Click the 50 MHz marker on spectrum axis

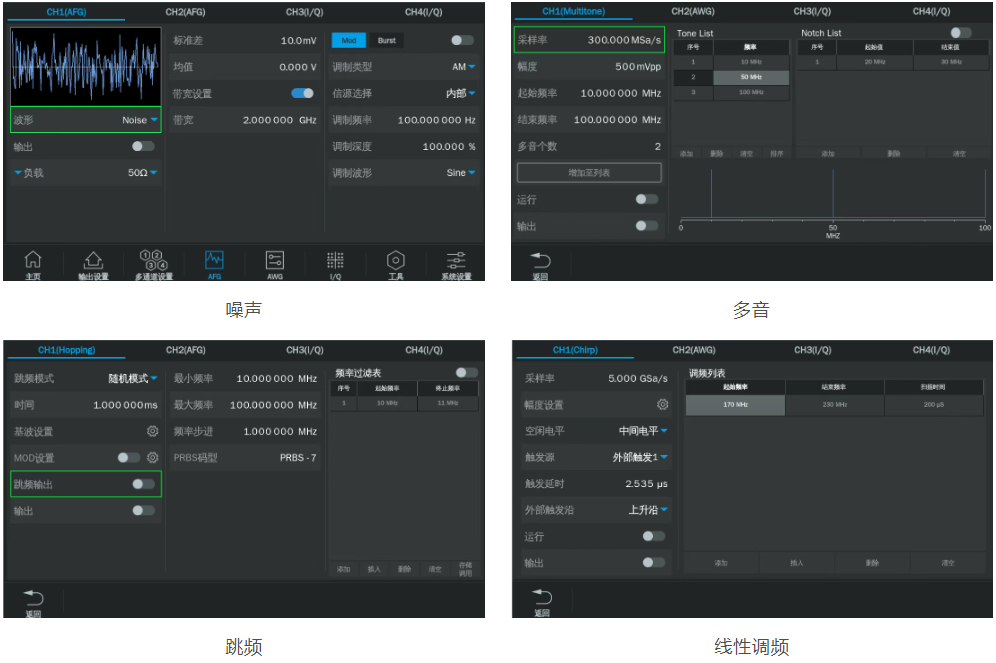coord(832,229)
